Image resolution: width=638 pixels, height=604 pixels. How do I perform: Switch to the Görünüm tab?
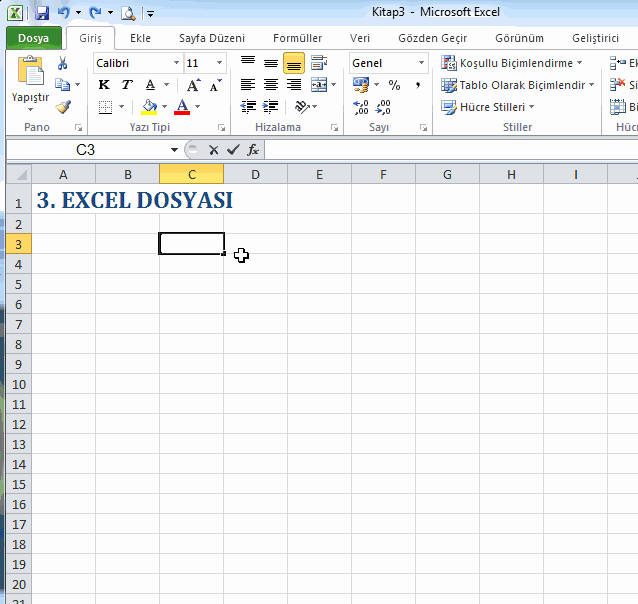pos(519,38)
